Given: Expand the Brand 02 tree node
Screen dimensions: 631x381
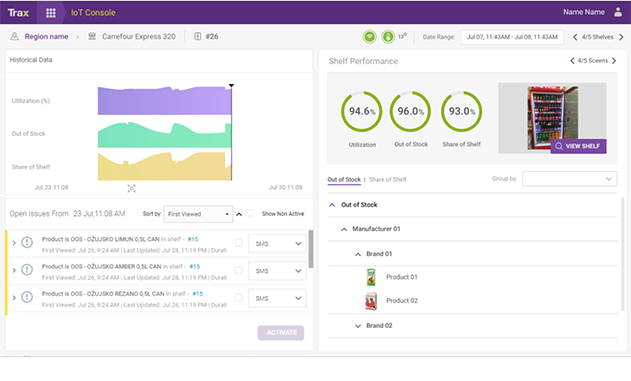Looking at the screenshot, I should click(x=358, y=326).
